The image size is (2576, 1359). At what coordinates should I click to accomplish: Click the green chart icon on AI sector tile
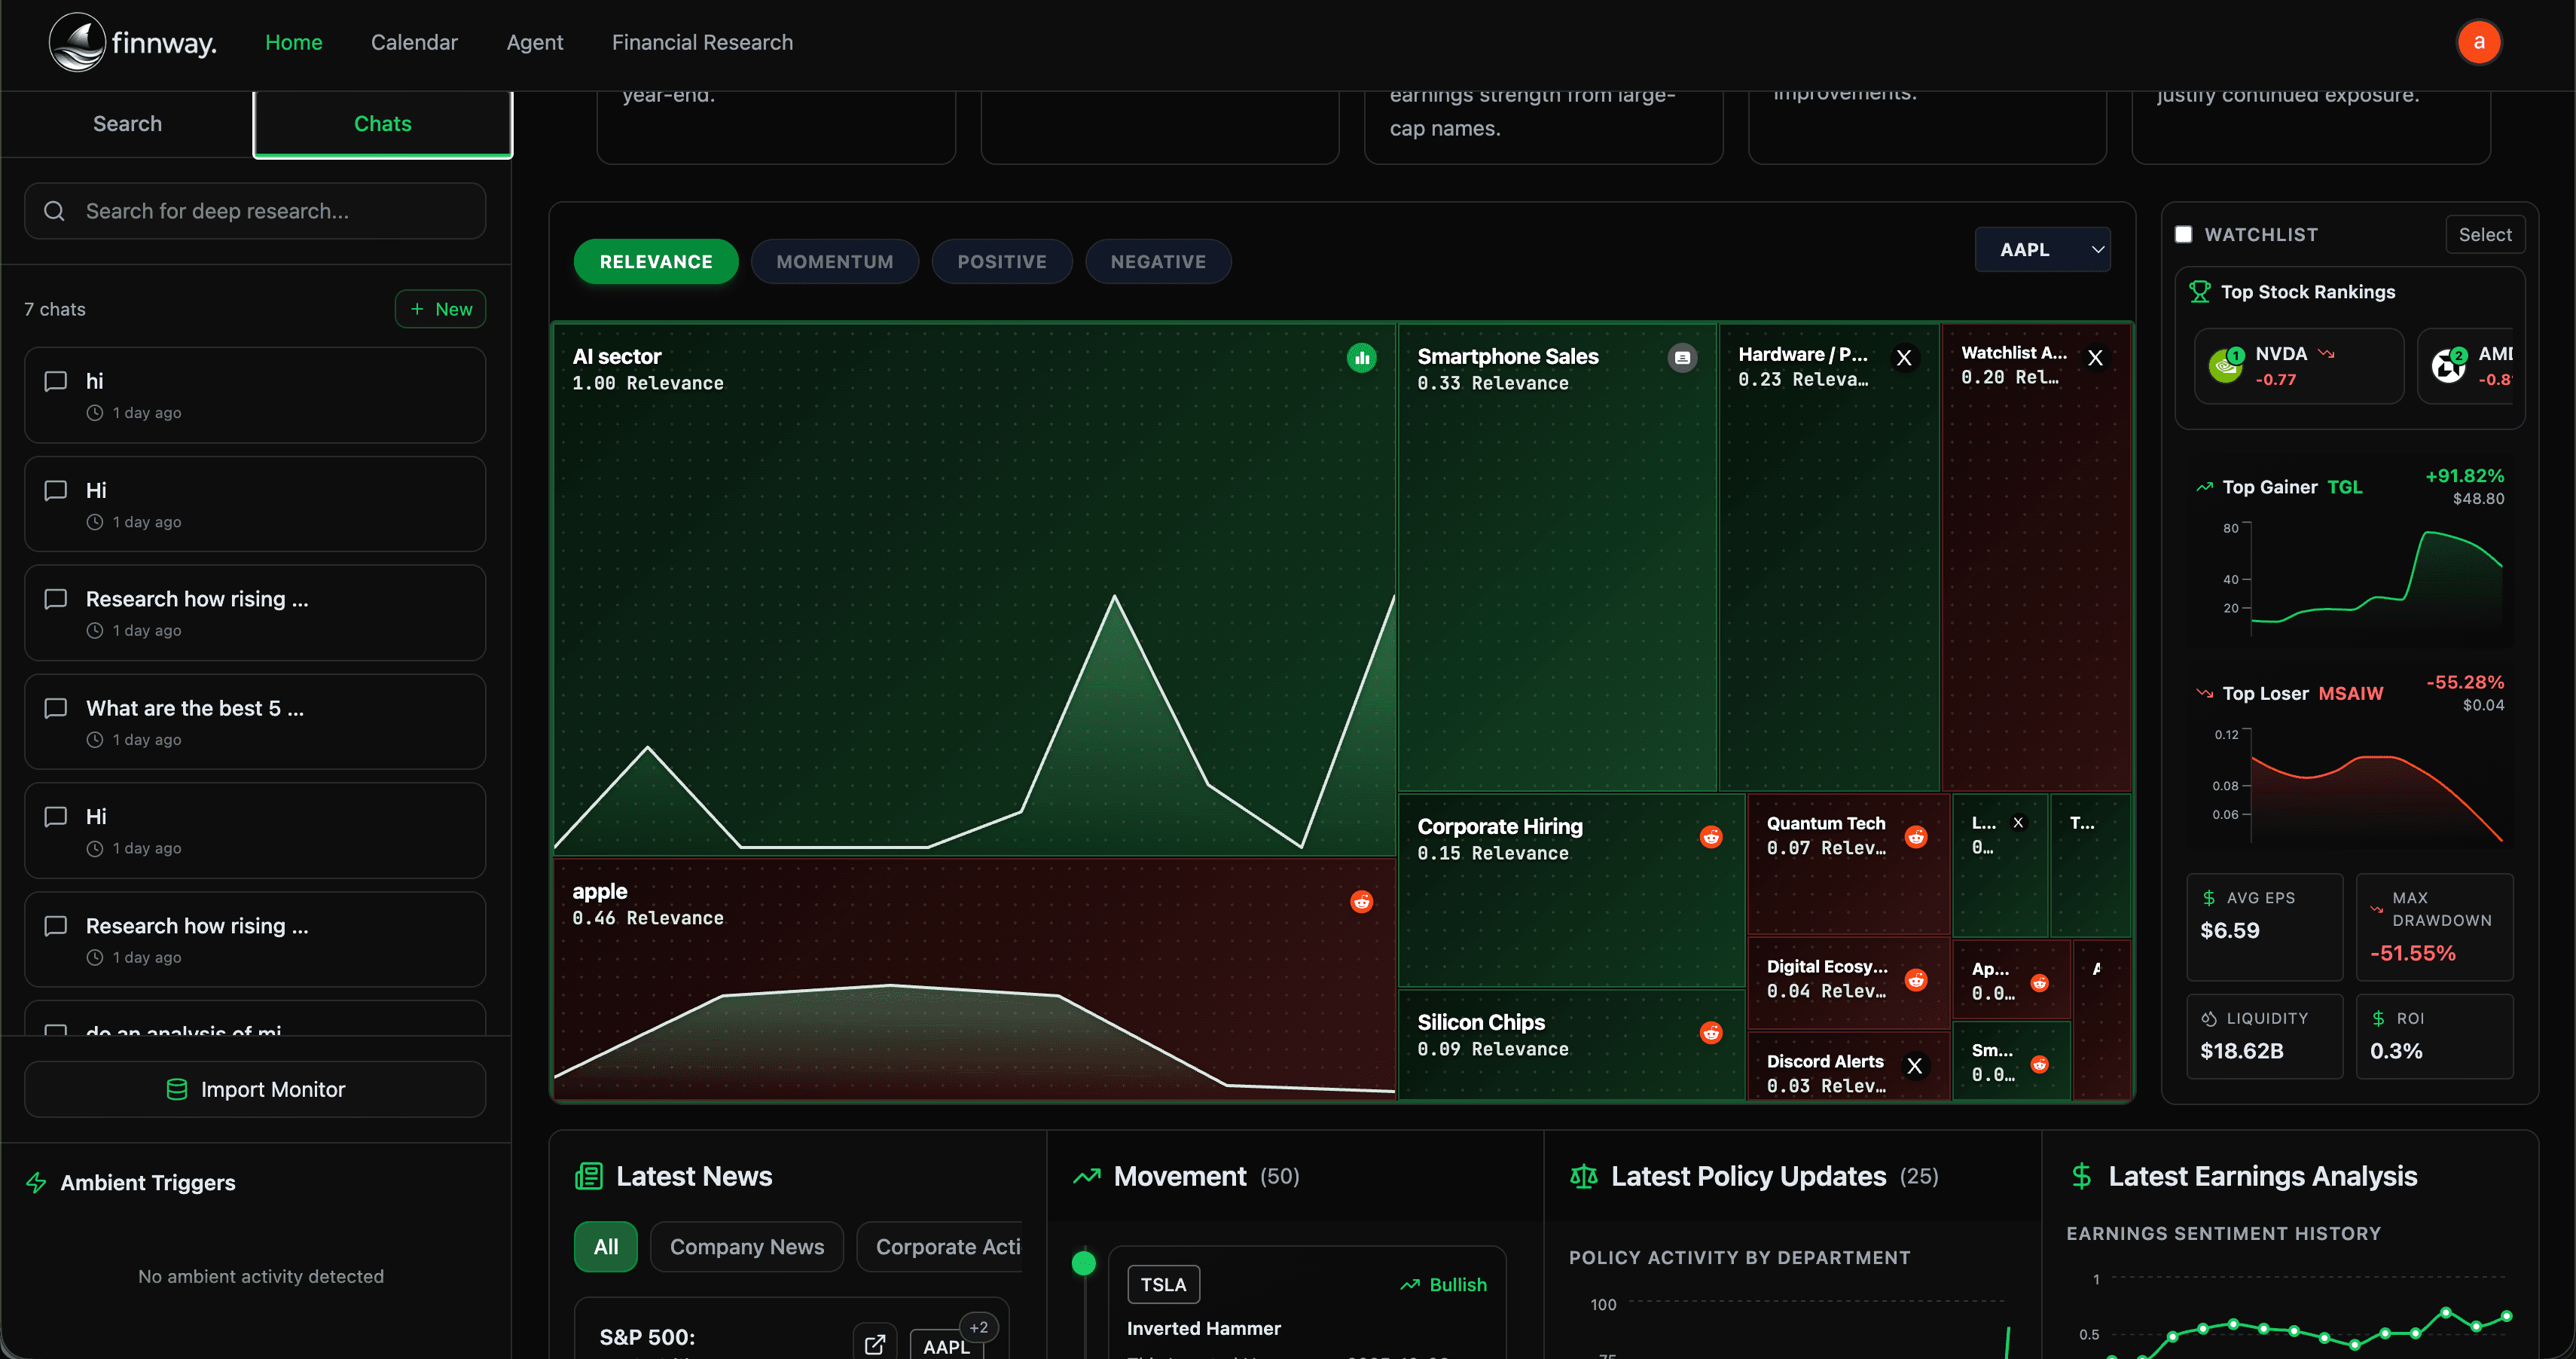1361,358
